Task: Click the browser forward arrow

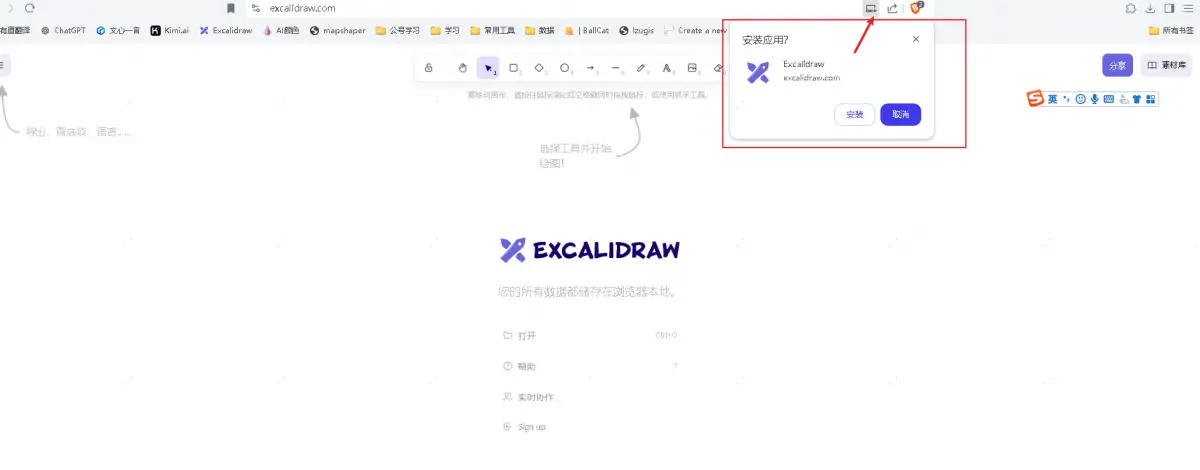Action: tap(11, 8)
